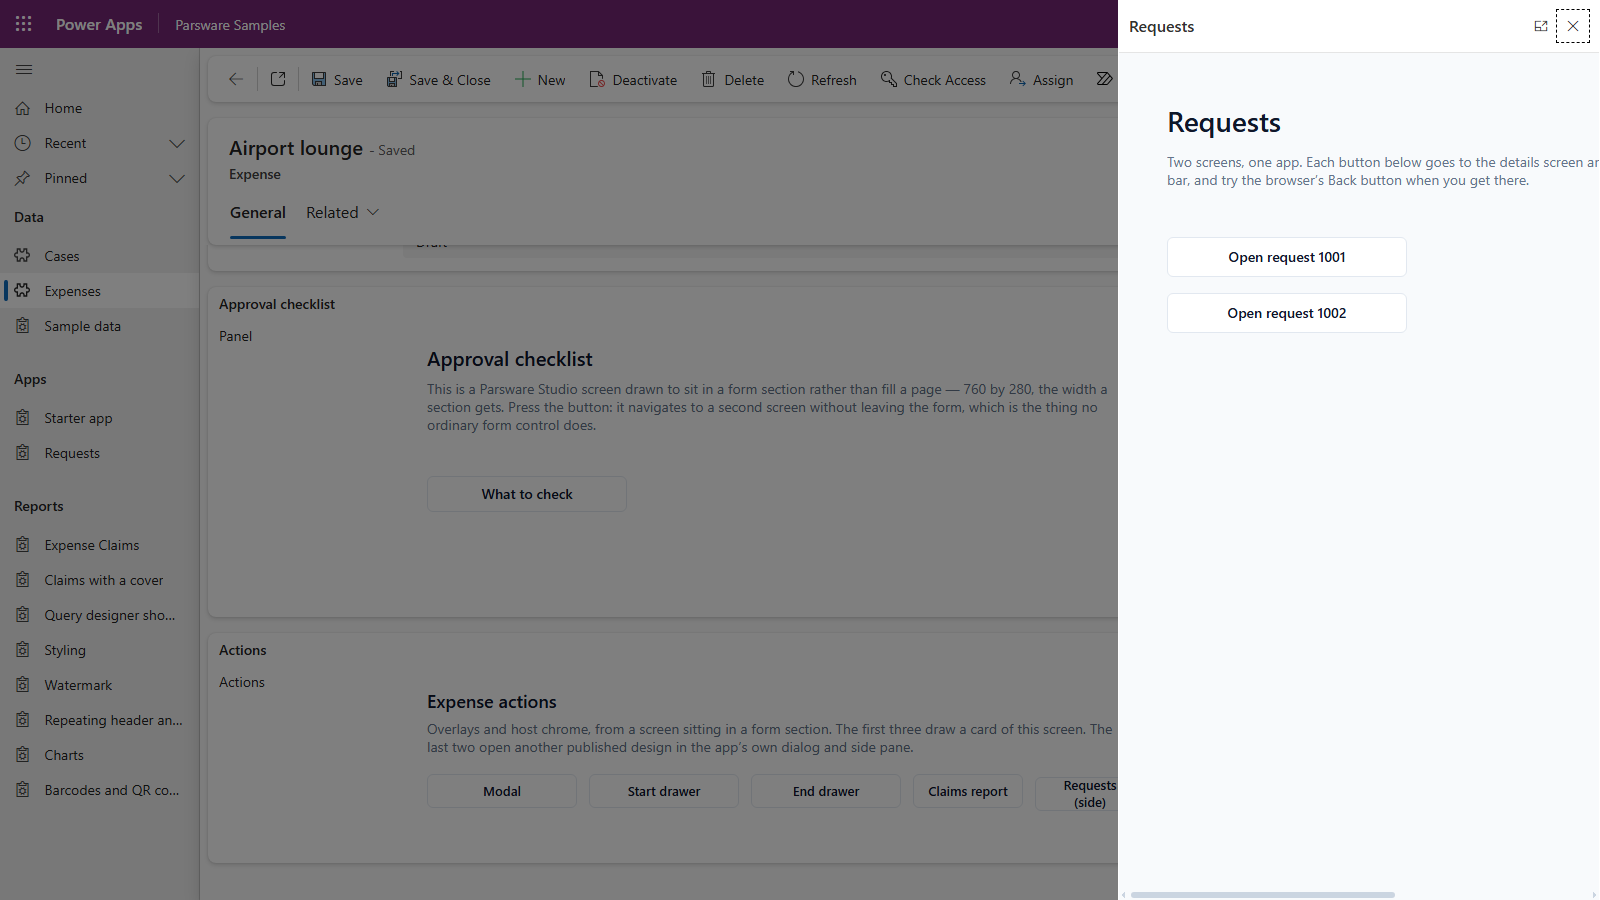1600x900 pixels.
Task: Choose Save & Close command
Action: point(439,79)
